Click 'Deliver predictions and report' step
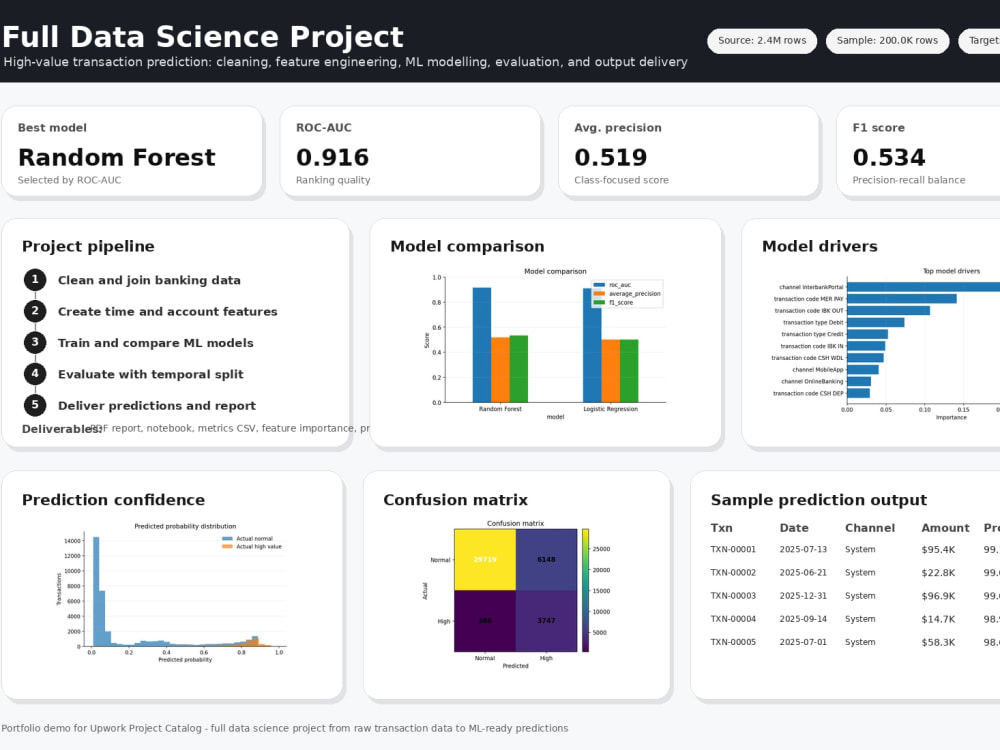This screenshot has height=750, width=1000. pyautogui.click(x=157, y=405)
